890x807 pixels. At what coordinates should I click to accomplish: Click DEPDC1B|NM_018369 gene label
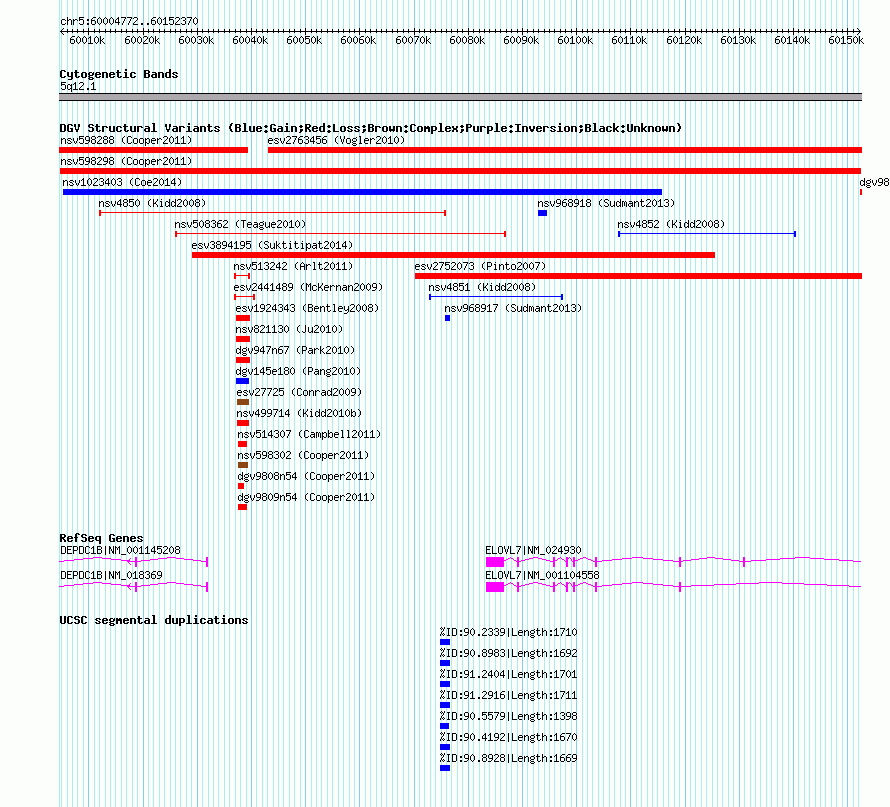(x=111, y=575)
